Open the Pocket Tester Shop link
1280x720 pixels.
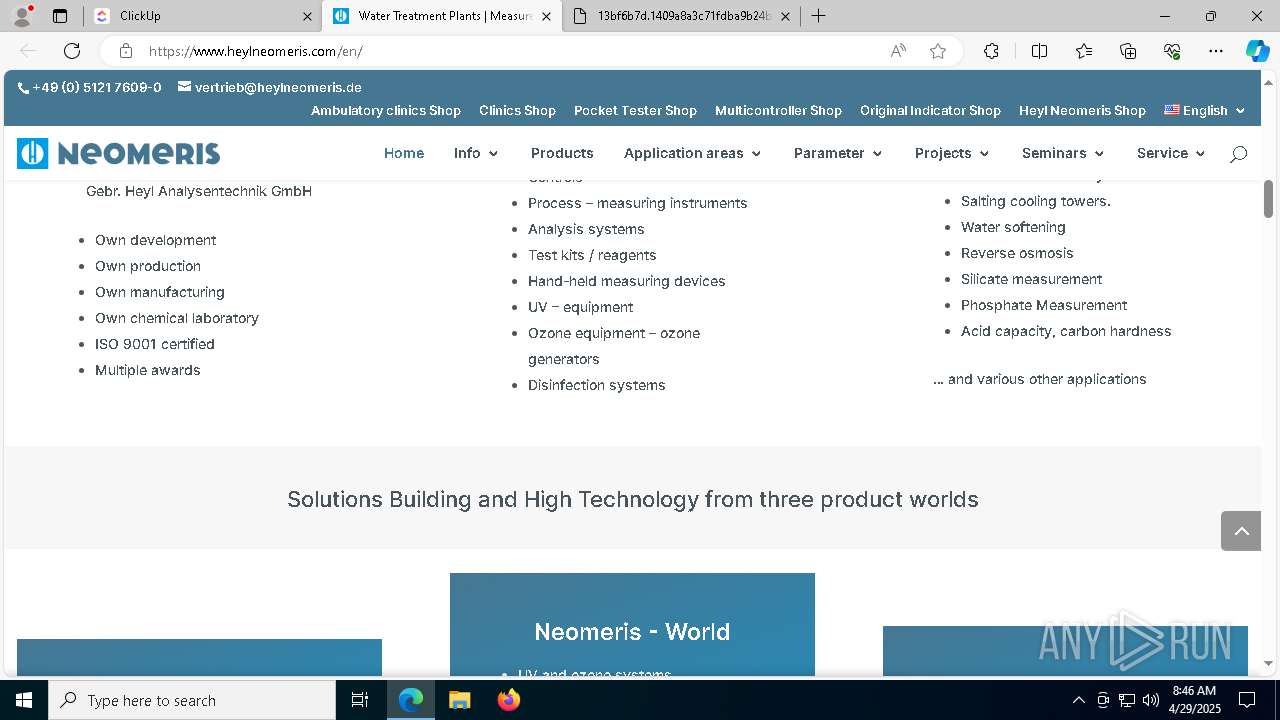pyautogui.click(x=635, y=111)
